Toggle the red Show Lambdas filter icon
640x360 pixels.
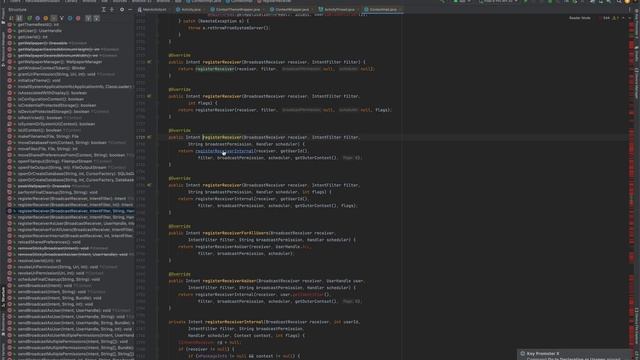(78, 18)
